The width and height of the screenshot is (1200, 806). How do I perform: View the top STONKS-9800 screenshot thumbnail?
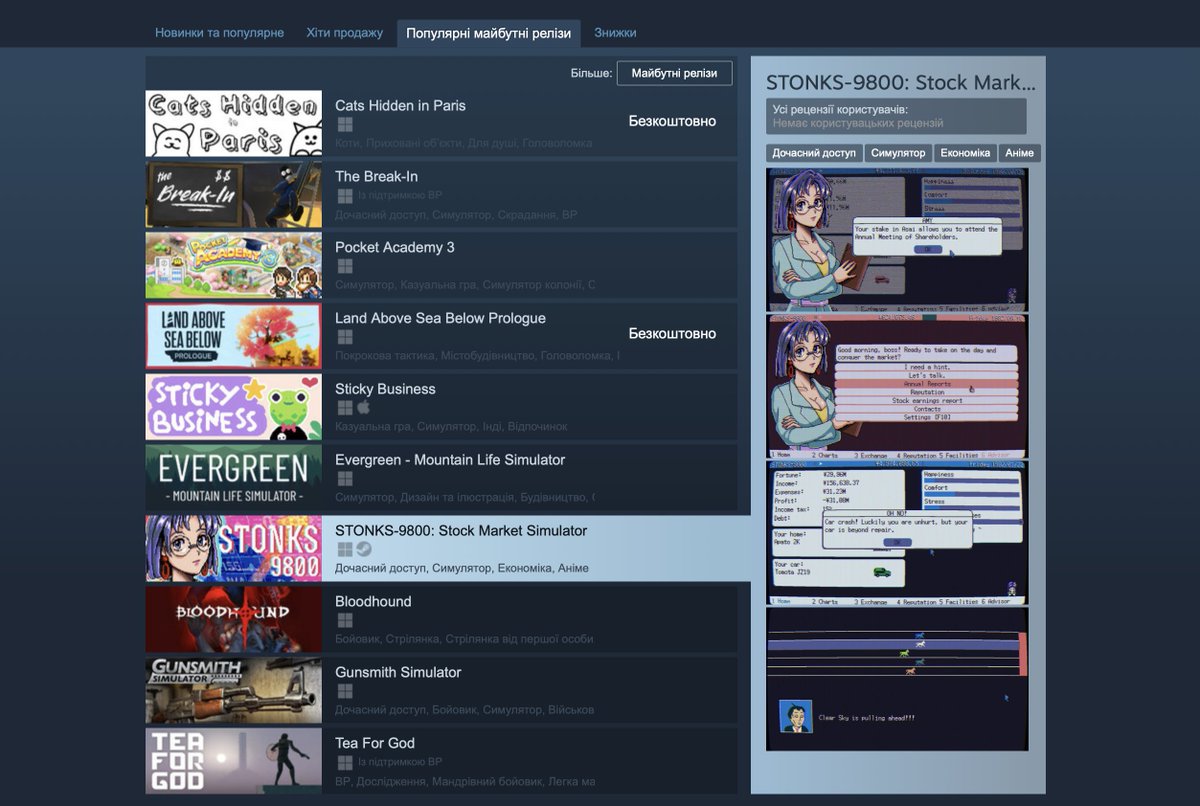point(897,237)
